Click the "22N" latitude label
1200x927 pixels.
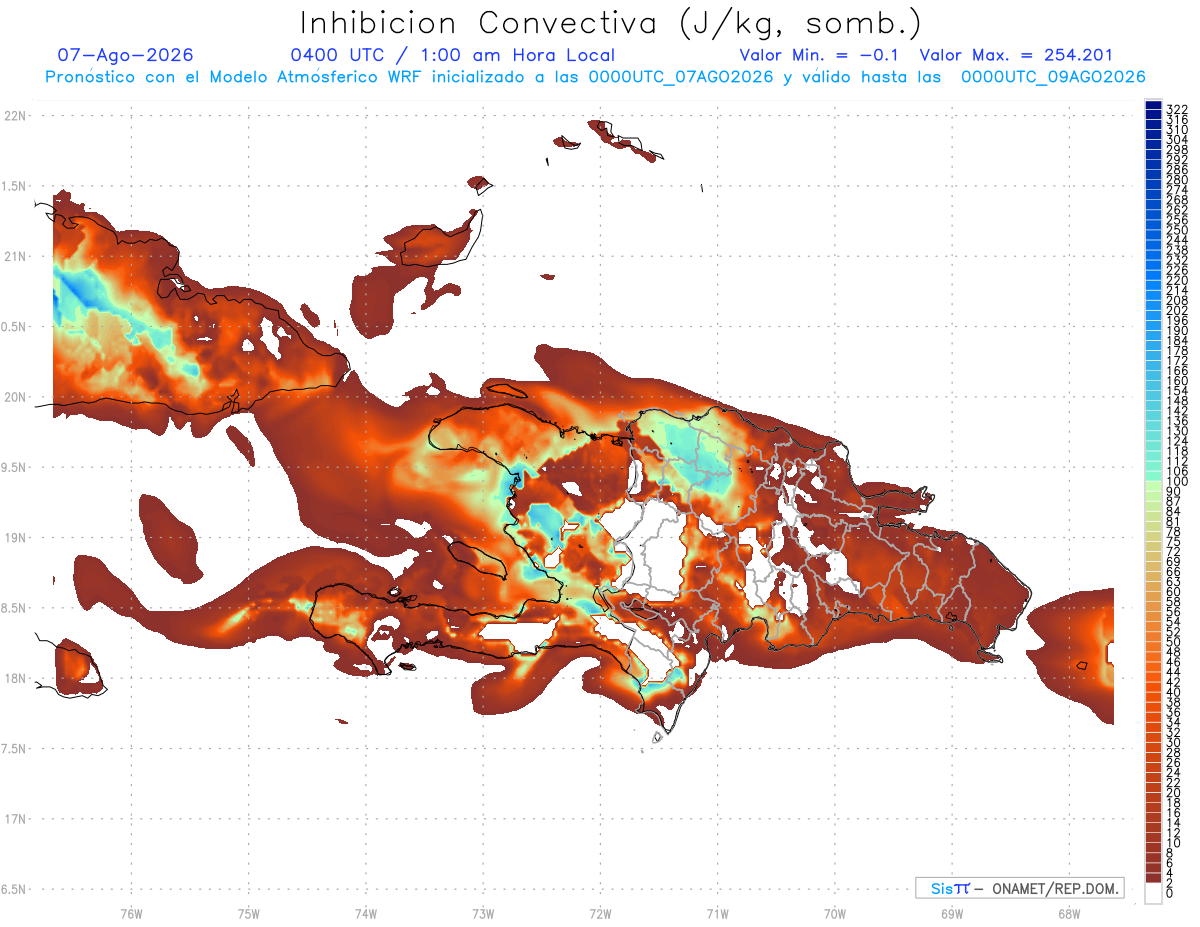pyautogui.click(x=16, y=115)
